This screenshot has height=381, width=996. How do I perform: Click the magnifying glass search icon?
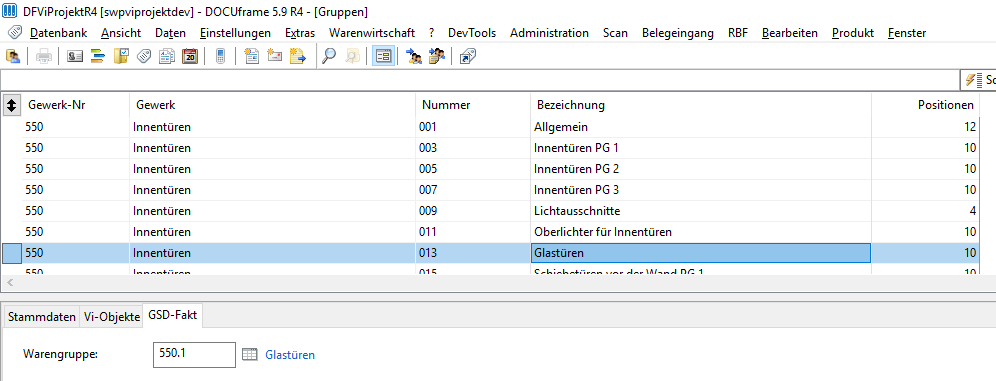[x=328, y=57]
